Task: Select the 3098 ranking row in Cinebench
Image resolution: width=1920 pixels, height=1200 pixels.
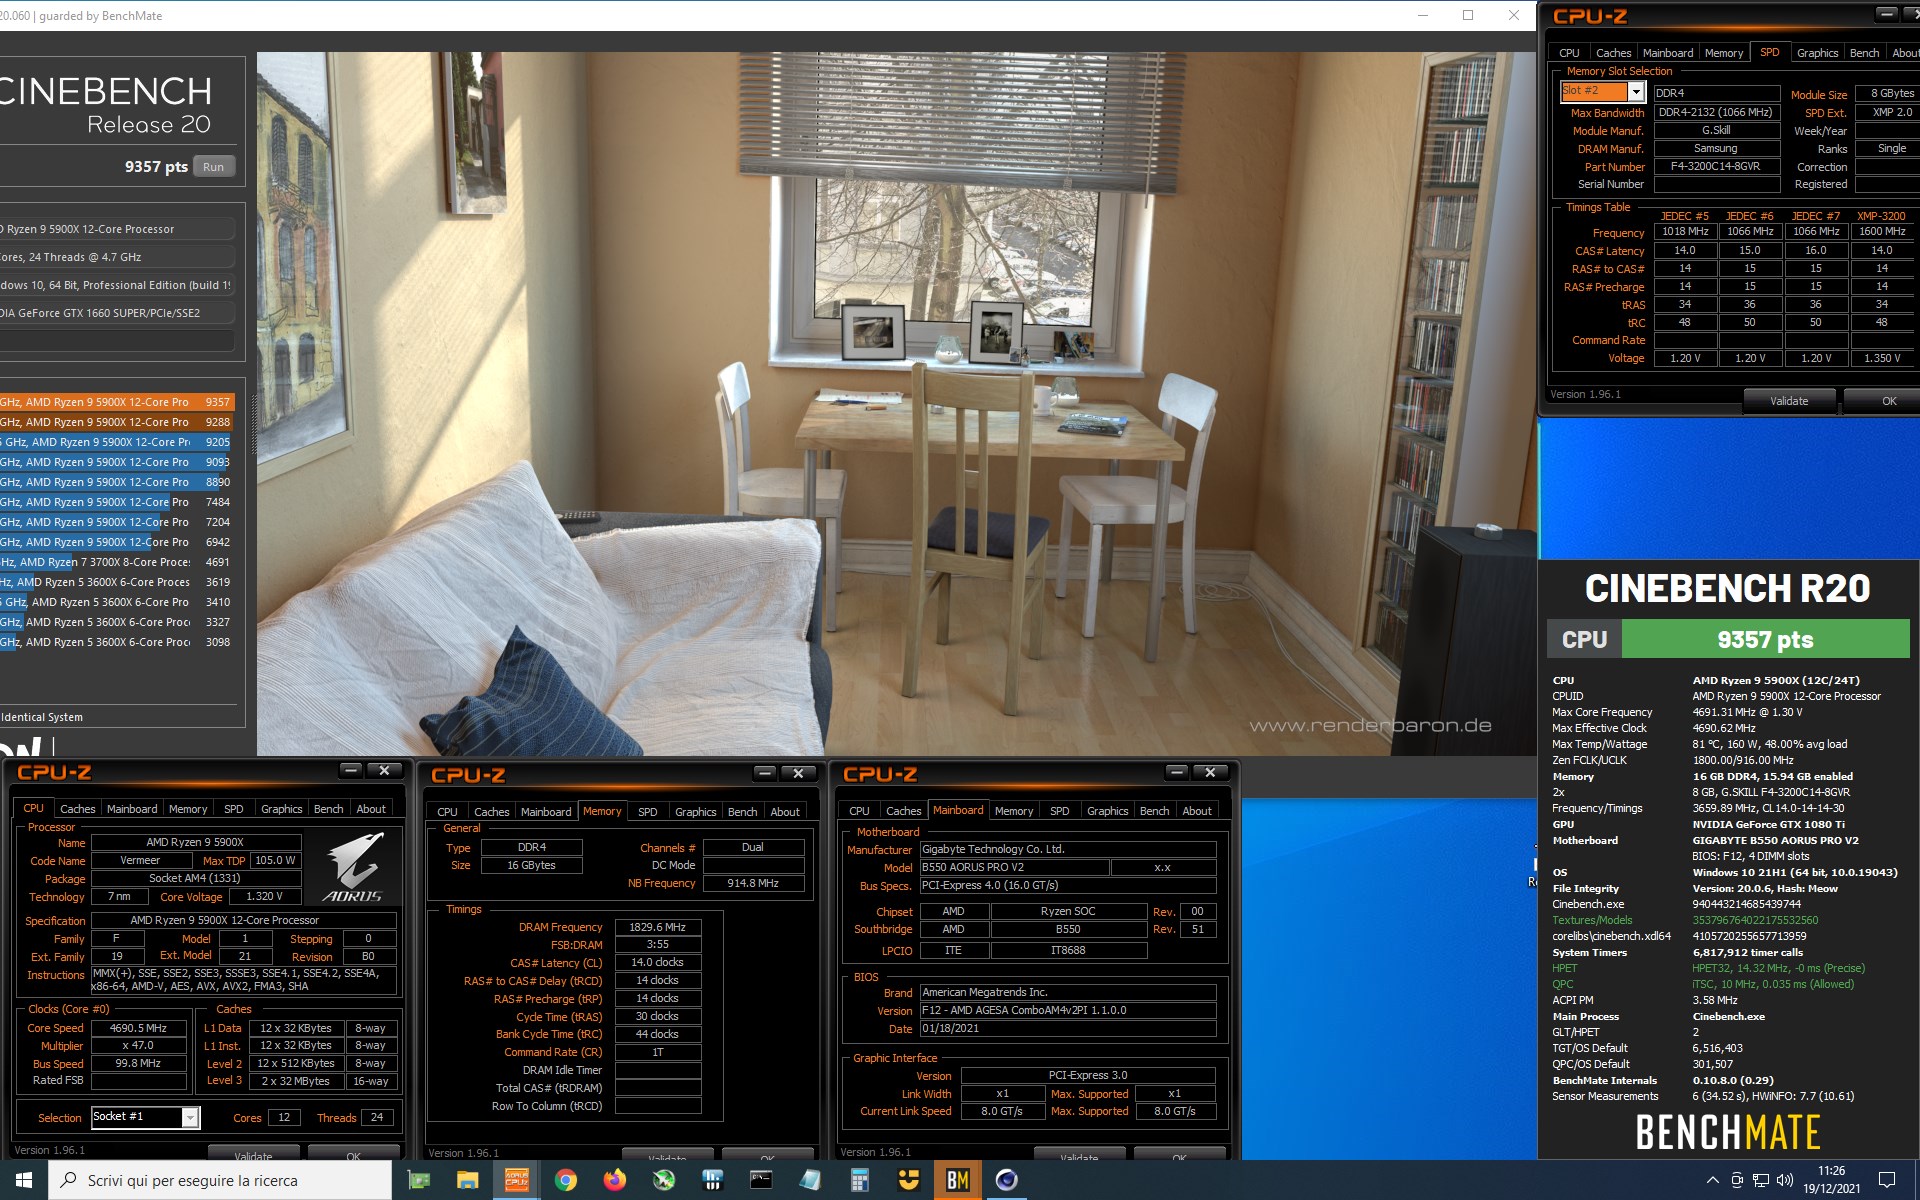Action: pyautogui.click(x=117, y=642)
